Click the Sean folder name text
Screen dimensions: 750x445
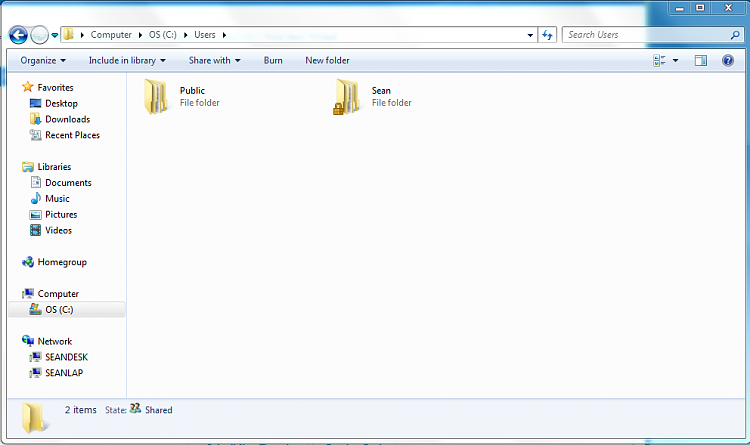point(381,90)
